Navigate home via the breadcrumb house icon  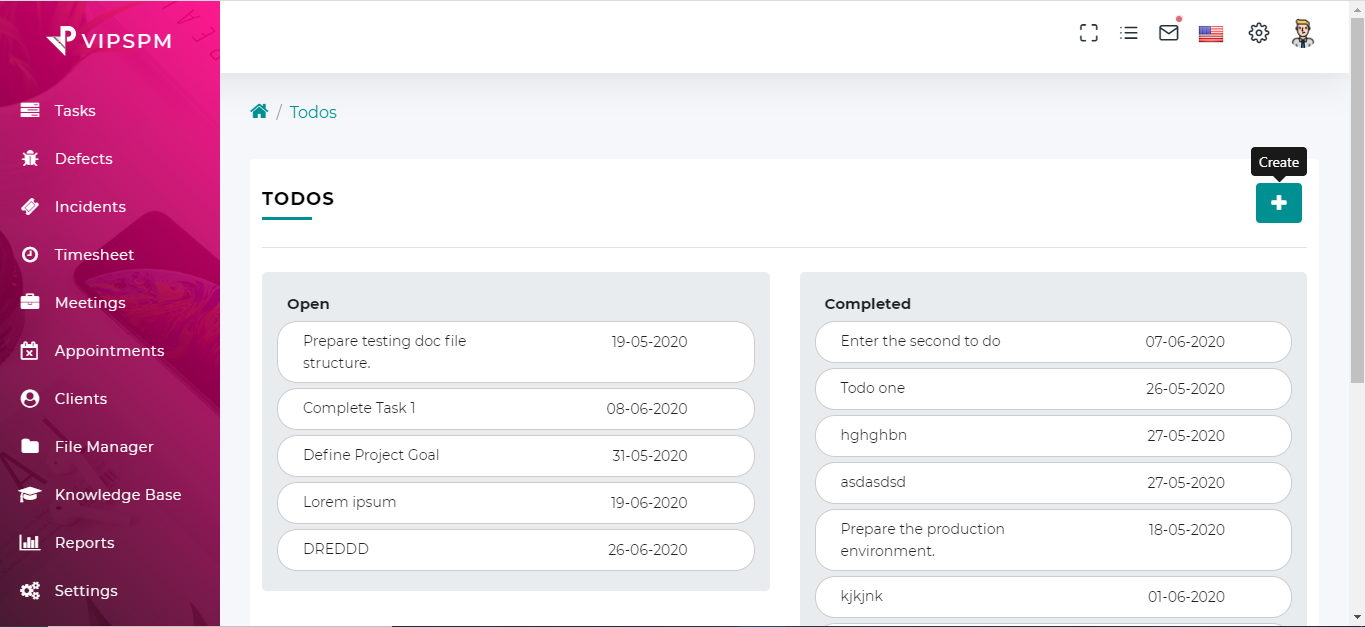click(259, 111)
